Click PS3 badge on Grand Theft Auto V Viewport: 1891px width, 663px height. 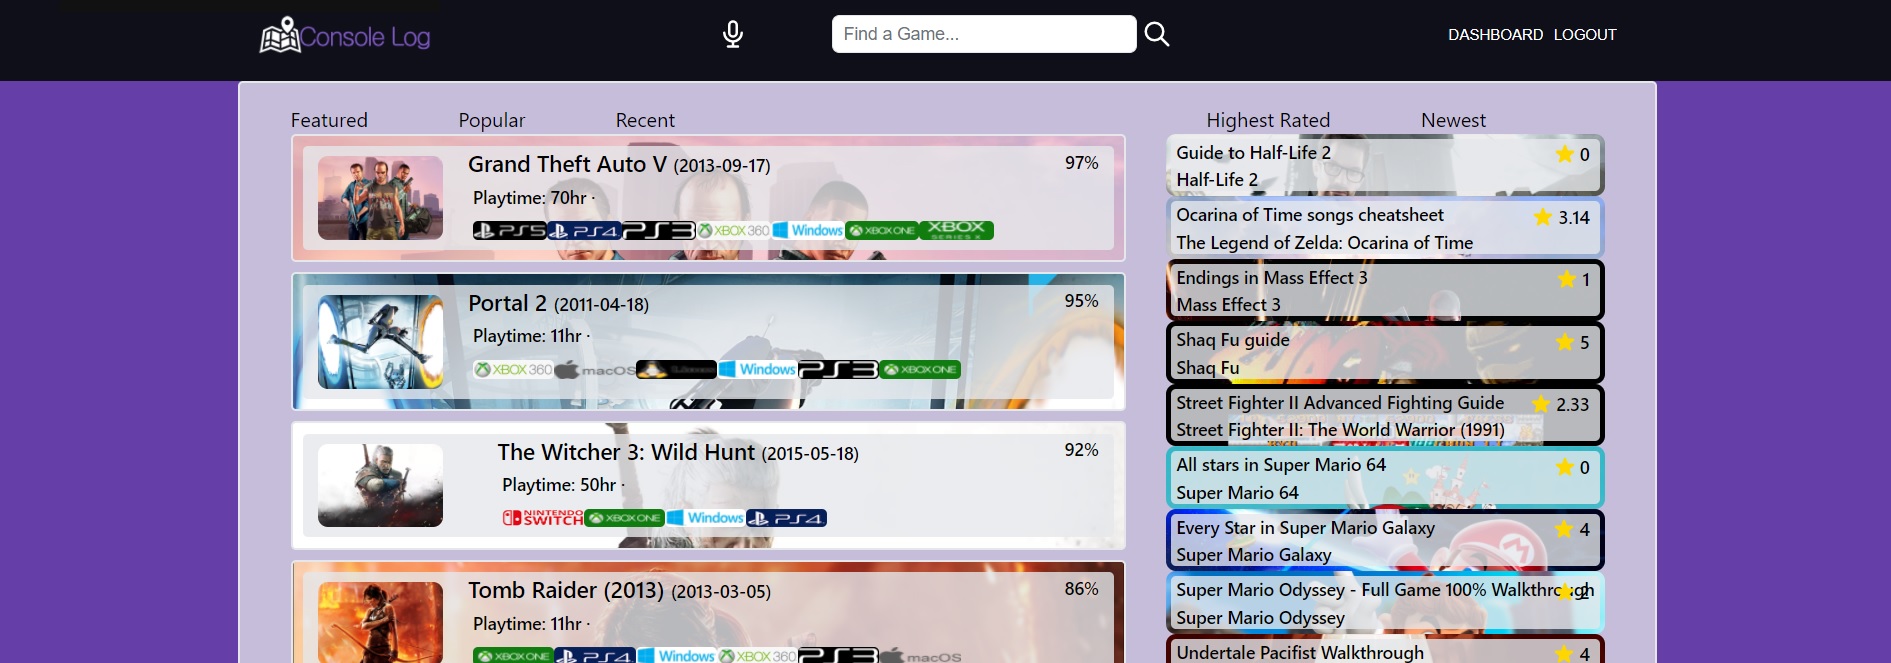(x=659, y=231)
